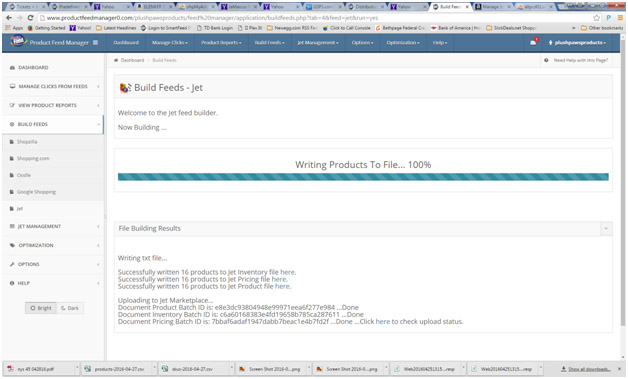This screenshot has width=628, height=379.
Task: Click the blue P extension icon
Action: tap(608, 18)
